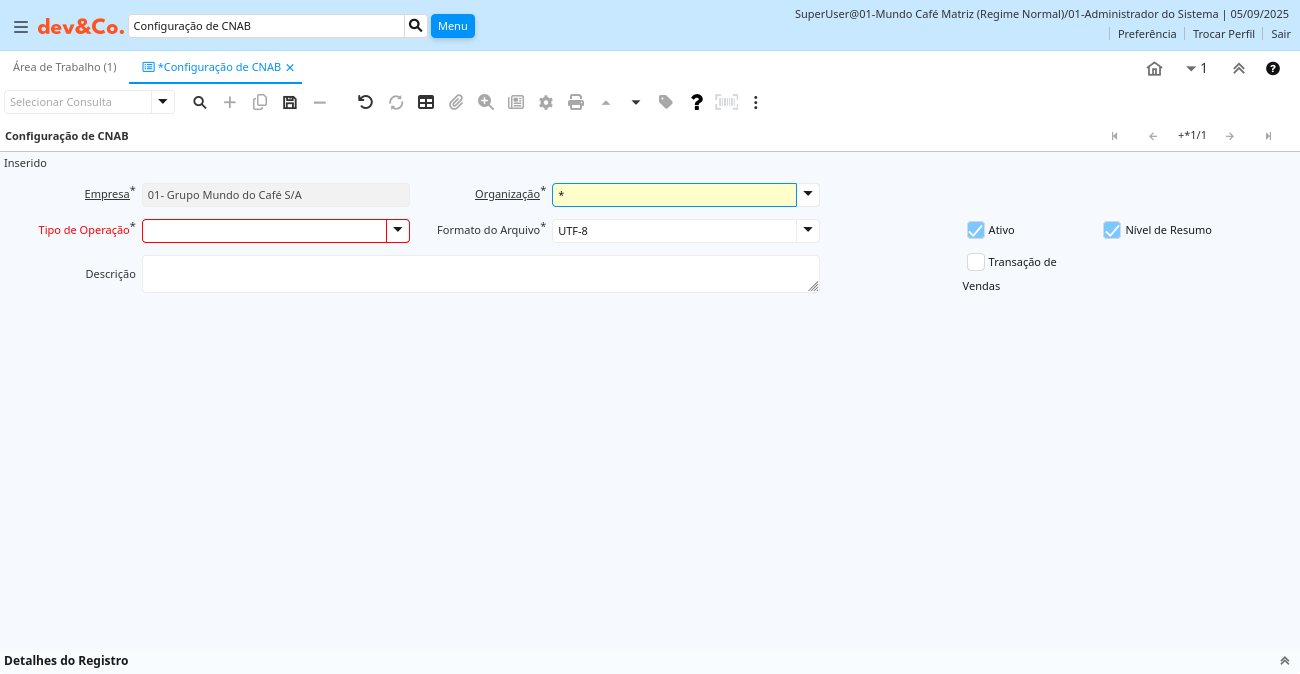Click the Find record magnifier icon
The height and width of the screenshot is (674, 1300).
point(200,102)
